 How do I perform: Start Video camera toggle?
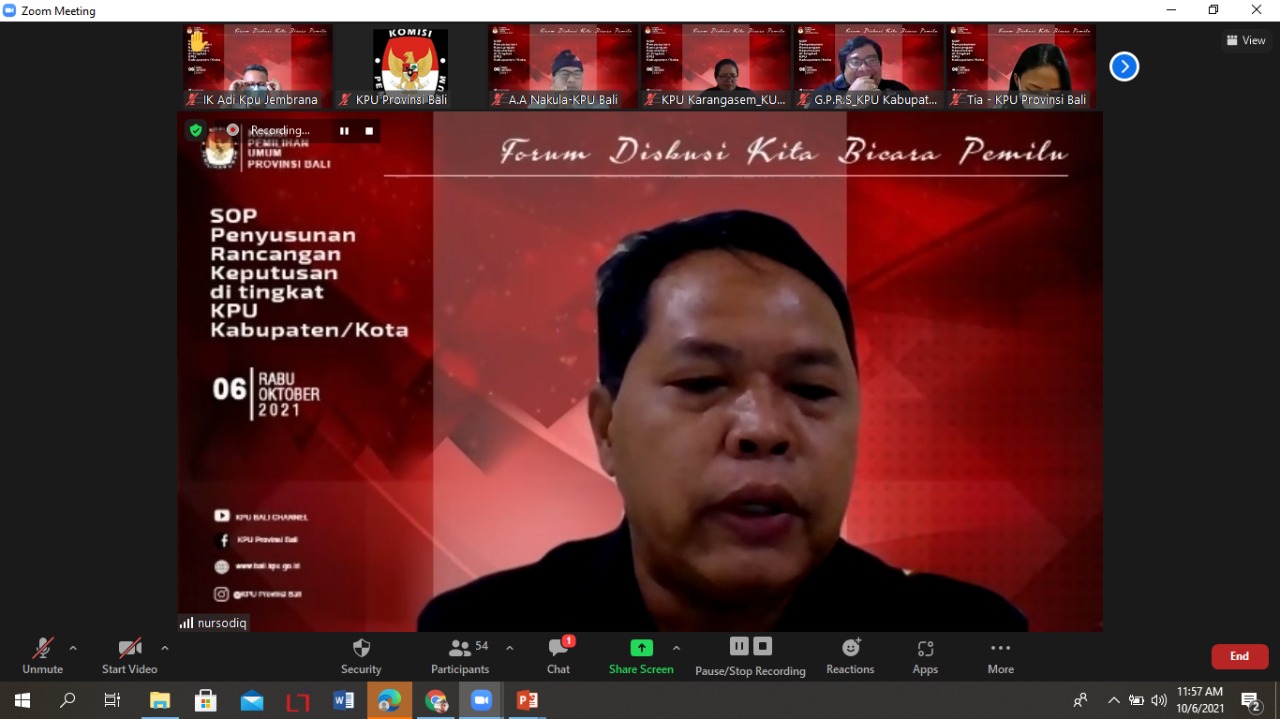(x=129, y=655)
